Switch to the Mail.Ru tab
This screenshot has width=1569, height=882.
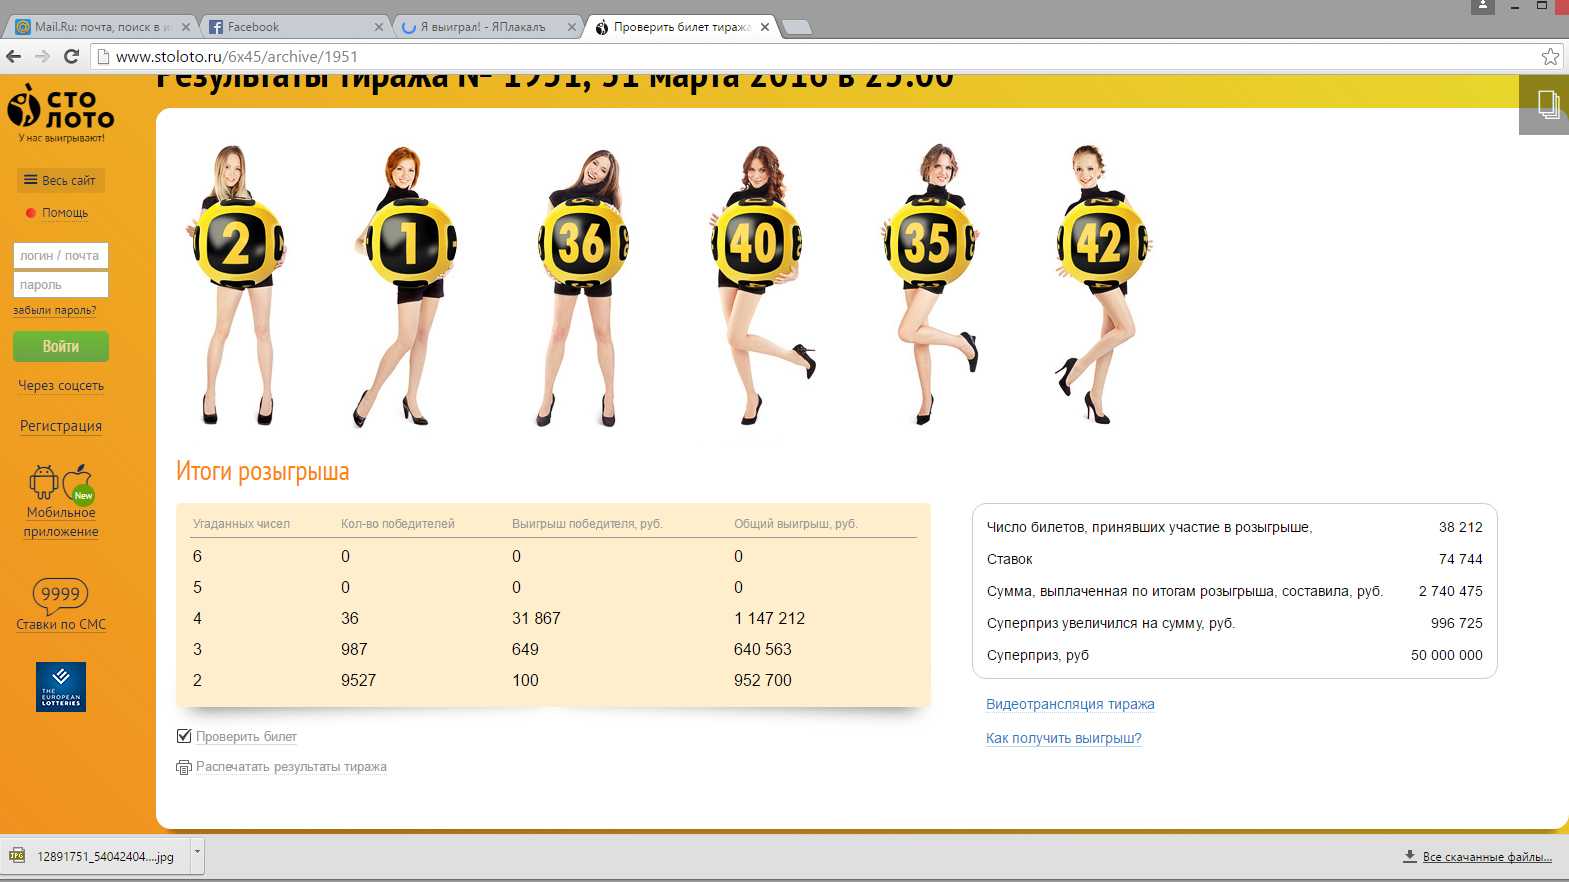(x=100, y=27)
